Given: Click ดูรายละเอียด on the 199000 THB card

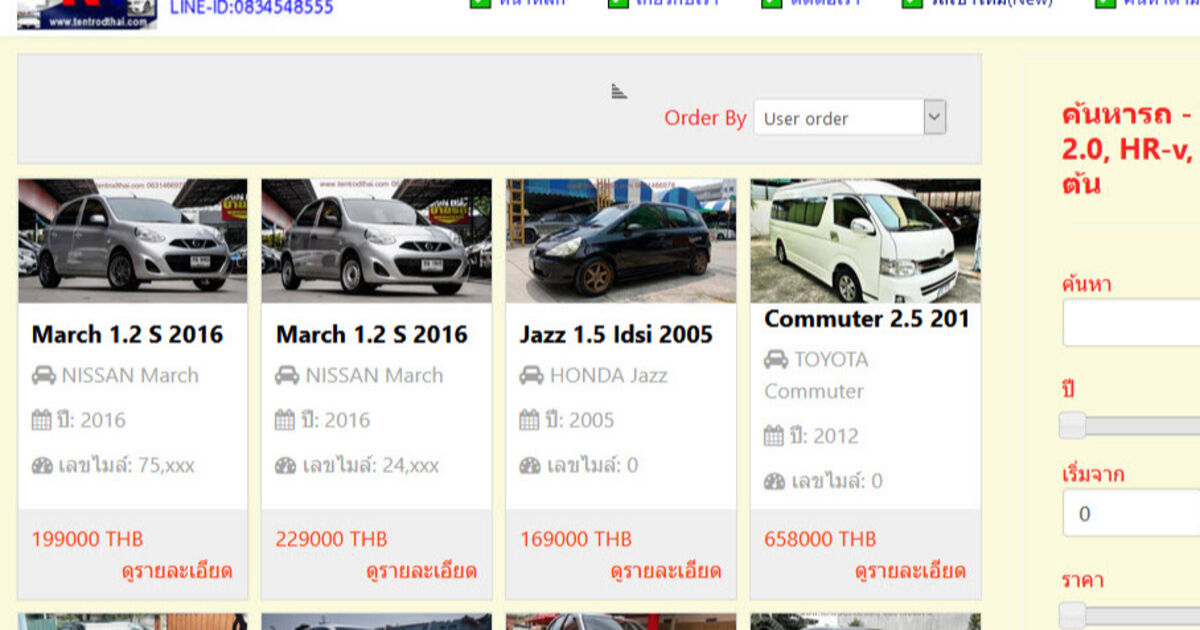Looking at the screenshot, I should point(177,572).
